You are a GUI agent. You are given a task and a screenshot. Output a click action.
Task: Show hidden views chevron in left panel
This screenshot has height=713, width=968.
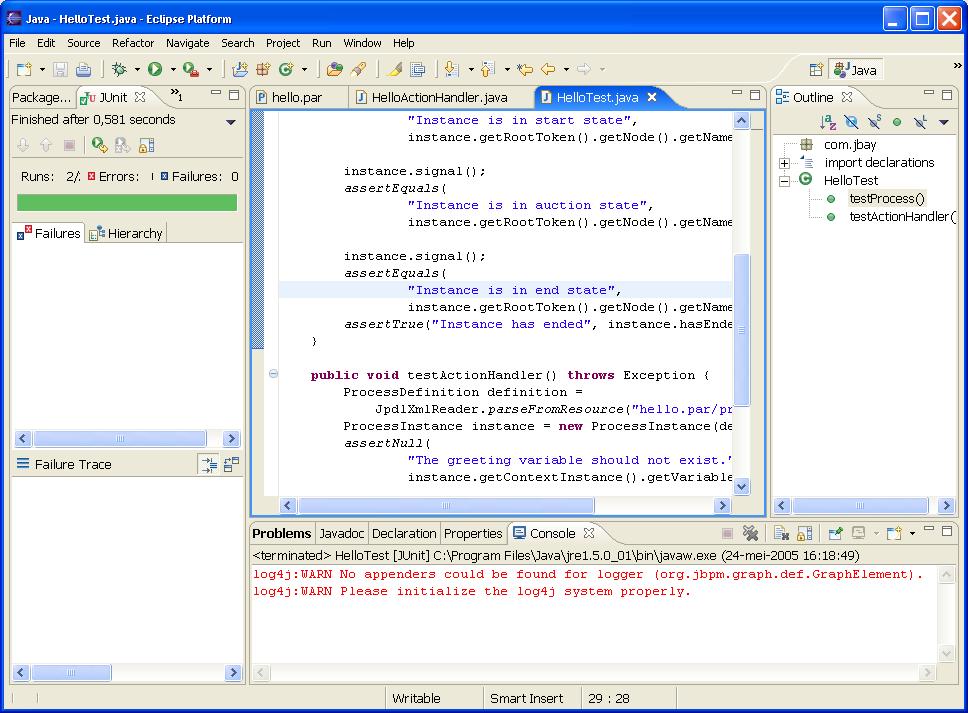pos(177,94)
